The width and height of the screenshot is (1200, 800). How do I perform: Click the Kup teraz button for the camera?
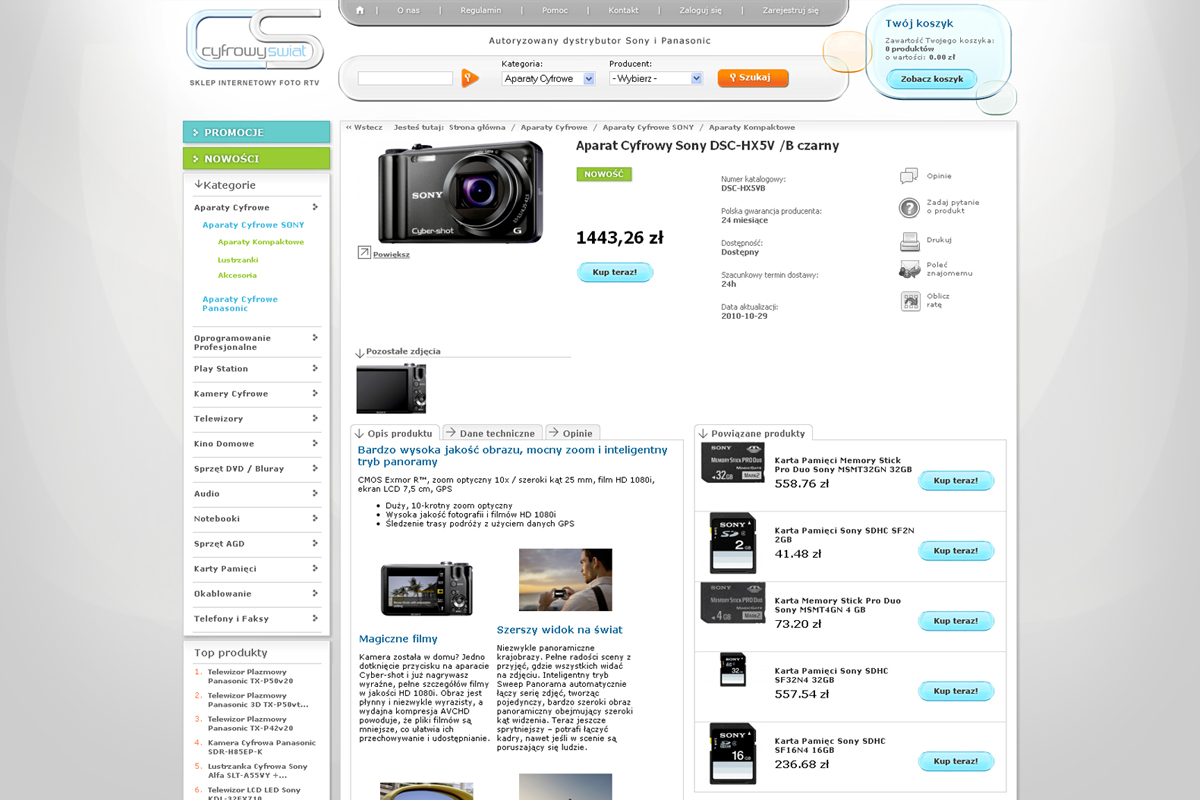(x=615, y=272)
